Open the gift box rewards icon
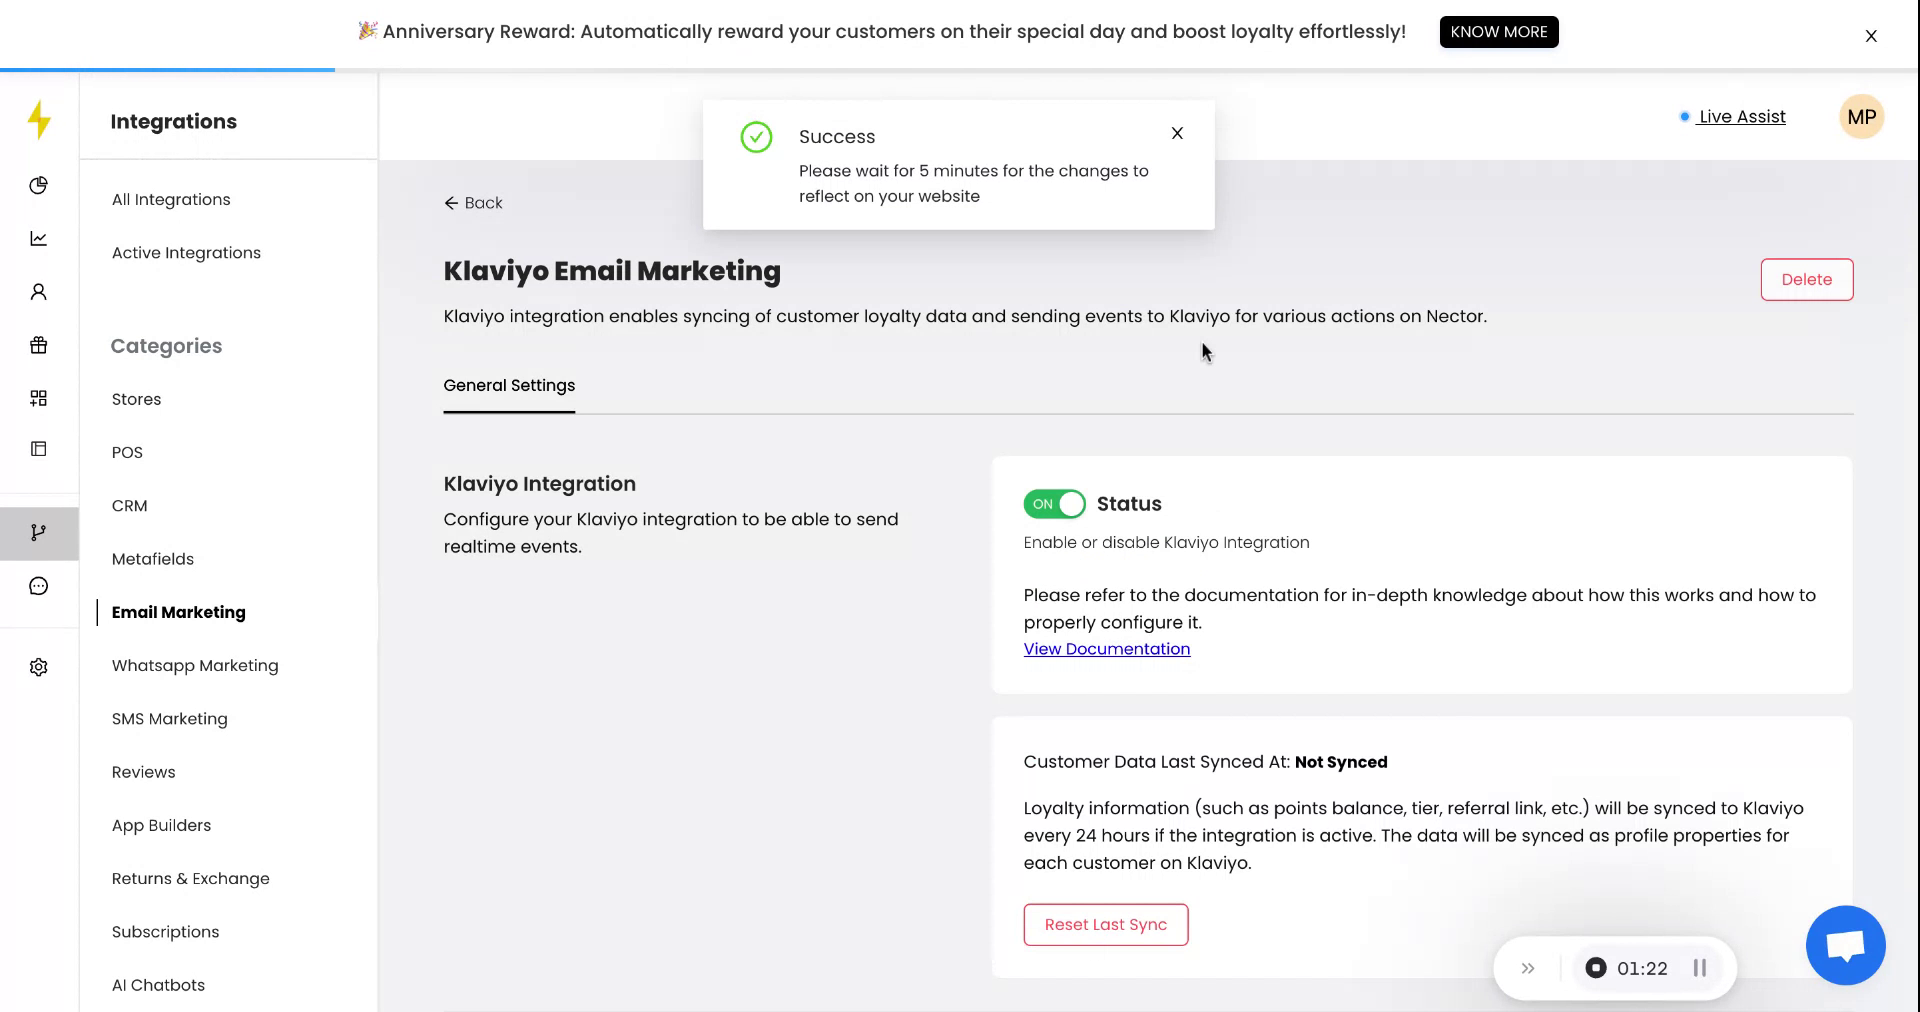Screen dimensions: 1920x1012 (39, 345)
